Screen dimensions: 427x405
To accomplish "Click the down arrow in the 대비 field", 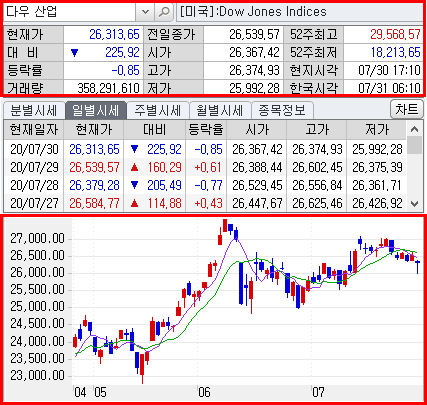I will pyautogui.click(x=75, y=53).
